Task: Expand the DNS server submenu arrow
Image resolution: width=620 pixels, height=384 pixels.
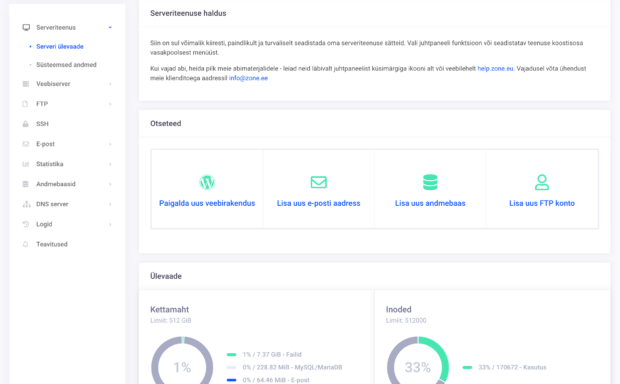Action: click(x=110, y=204)
